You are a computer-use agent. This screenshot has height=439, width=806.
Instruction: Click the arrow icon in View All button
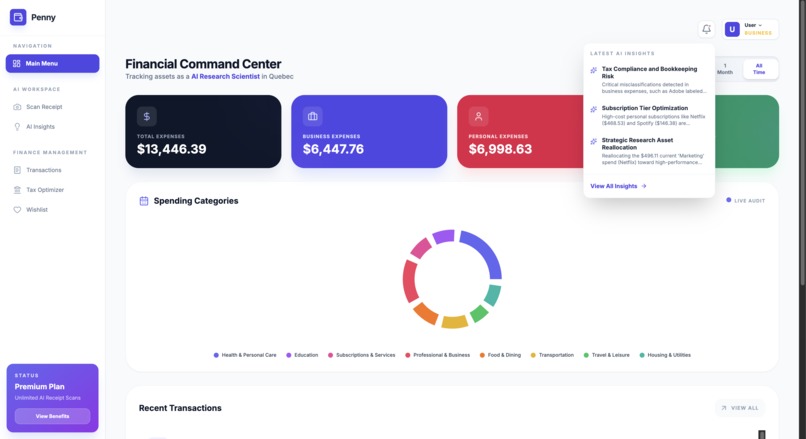tap(724, 408)
